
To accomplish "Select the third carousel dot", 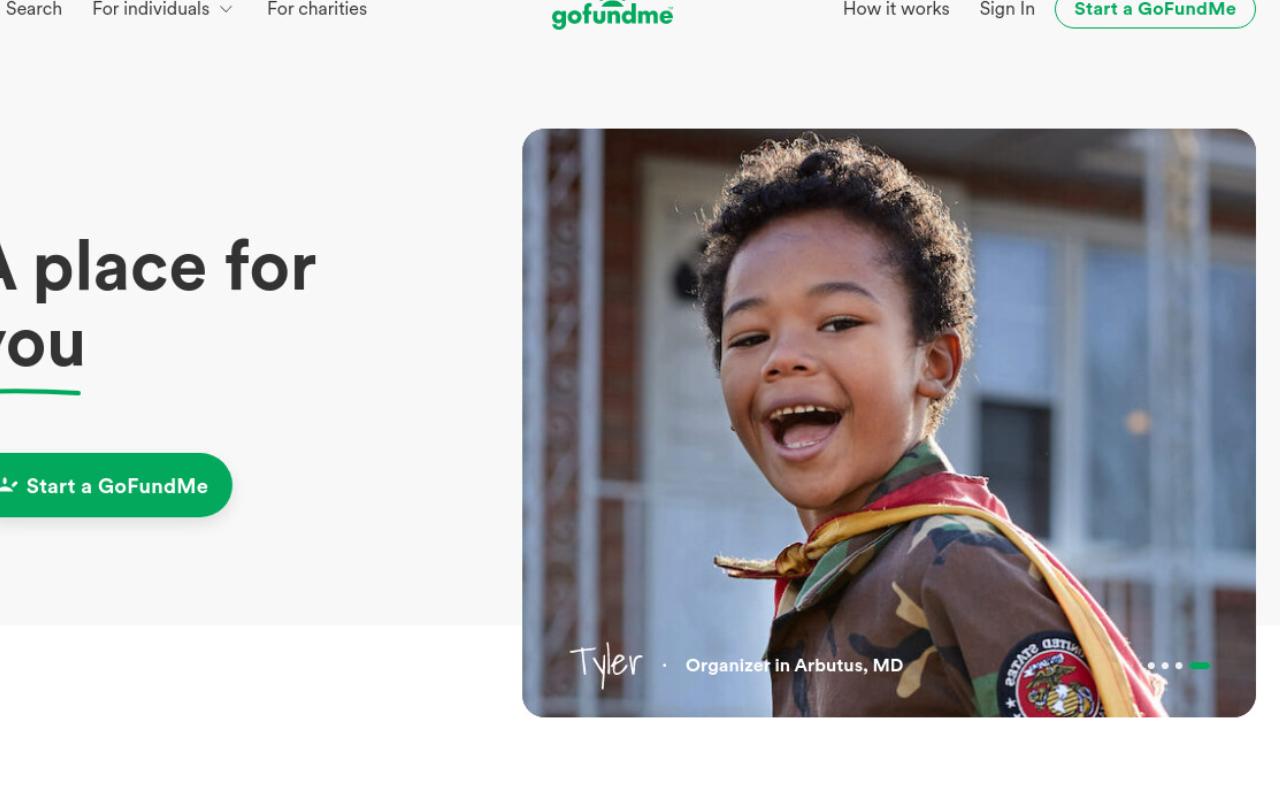I will click(x=1179, y=665).
